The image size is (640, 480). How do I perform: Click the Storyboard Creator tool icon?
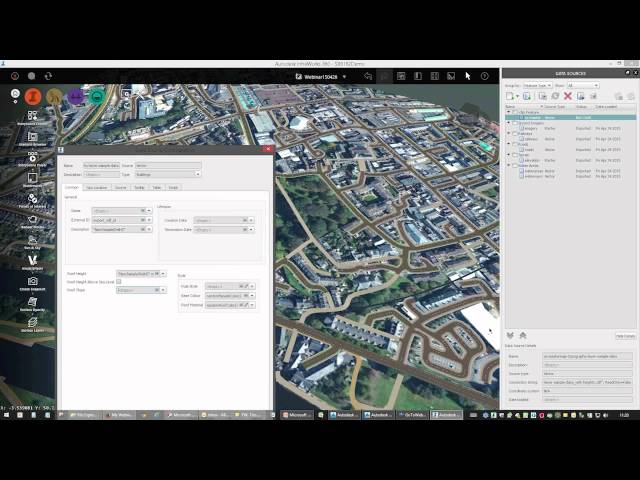tap(32, 116)
